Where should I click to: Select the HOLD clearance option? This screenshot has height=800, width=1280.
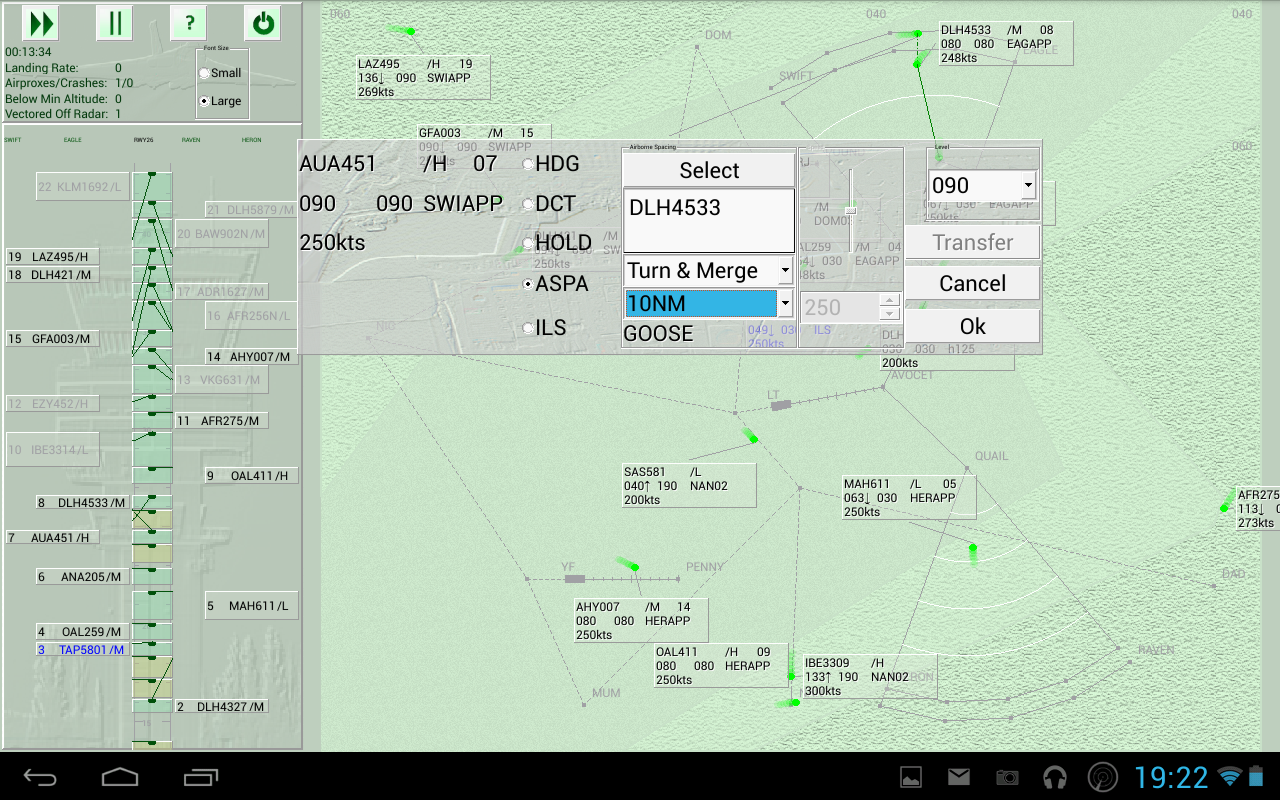(557, 243)
